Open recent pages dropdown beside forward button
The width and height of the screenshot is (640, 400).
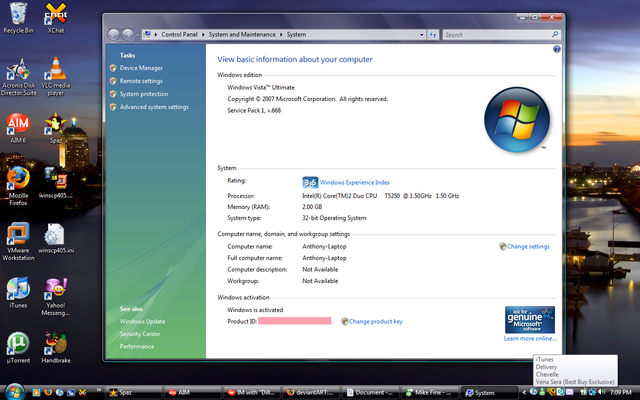click(x=137, y=35)
